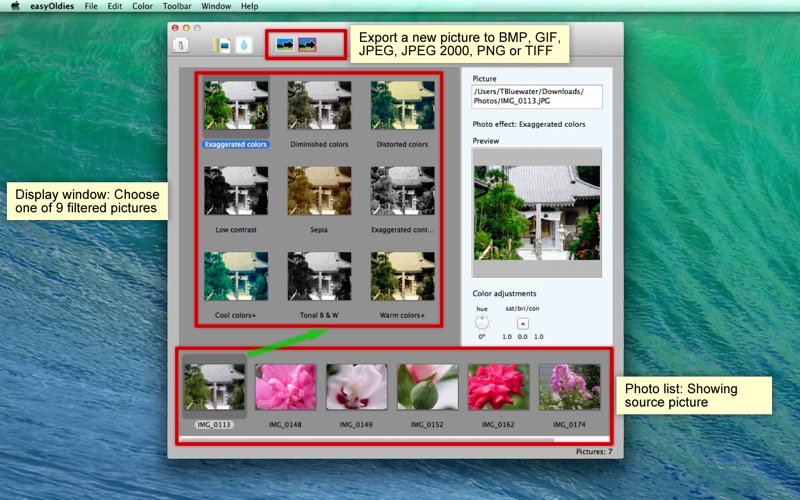Image resolution: width=800 pixels, height=500 pixels.
Task: Open the Help menu
Action: tap(249, 6)
